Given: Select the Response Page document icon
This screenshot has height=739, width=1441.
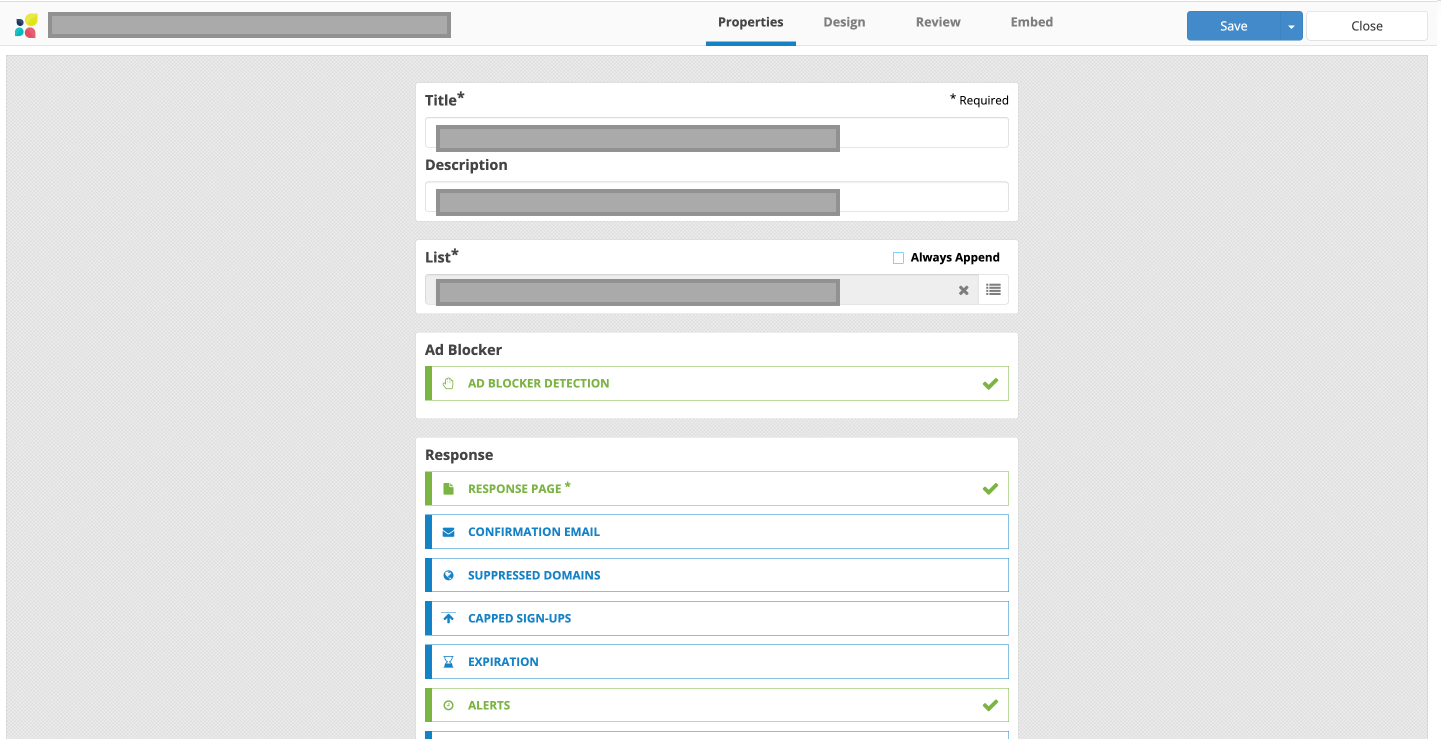Looking at the screenshot, I should [448, 488].
